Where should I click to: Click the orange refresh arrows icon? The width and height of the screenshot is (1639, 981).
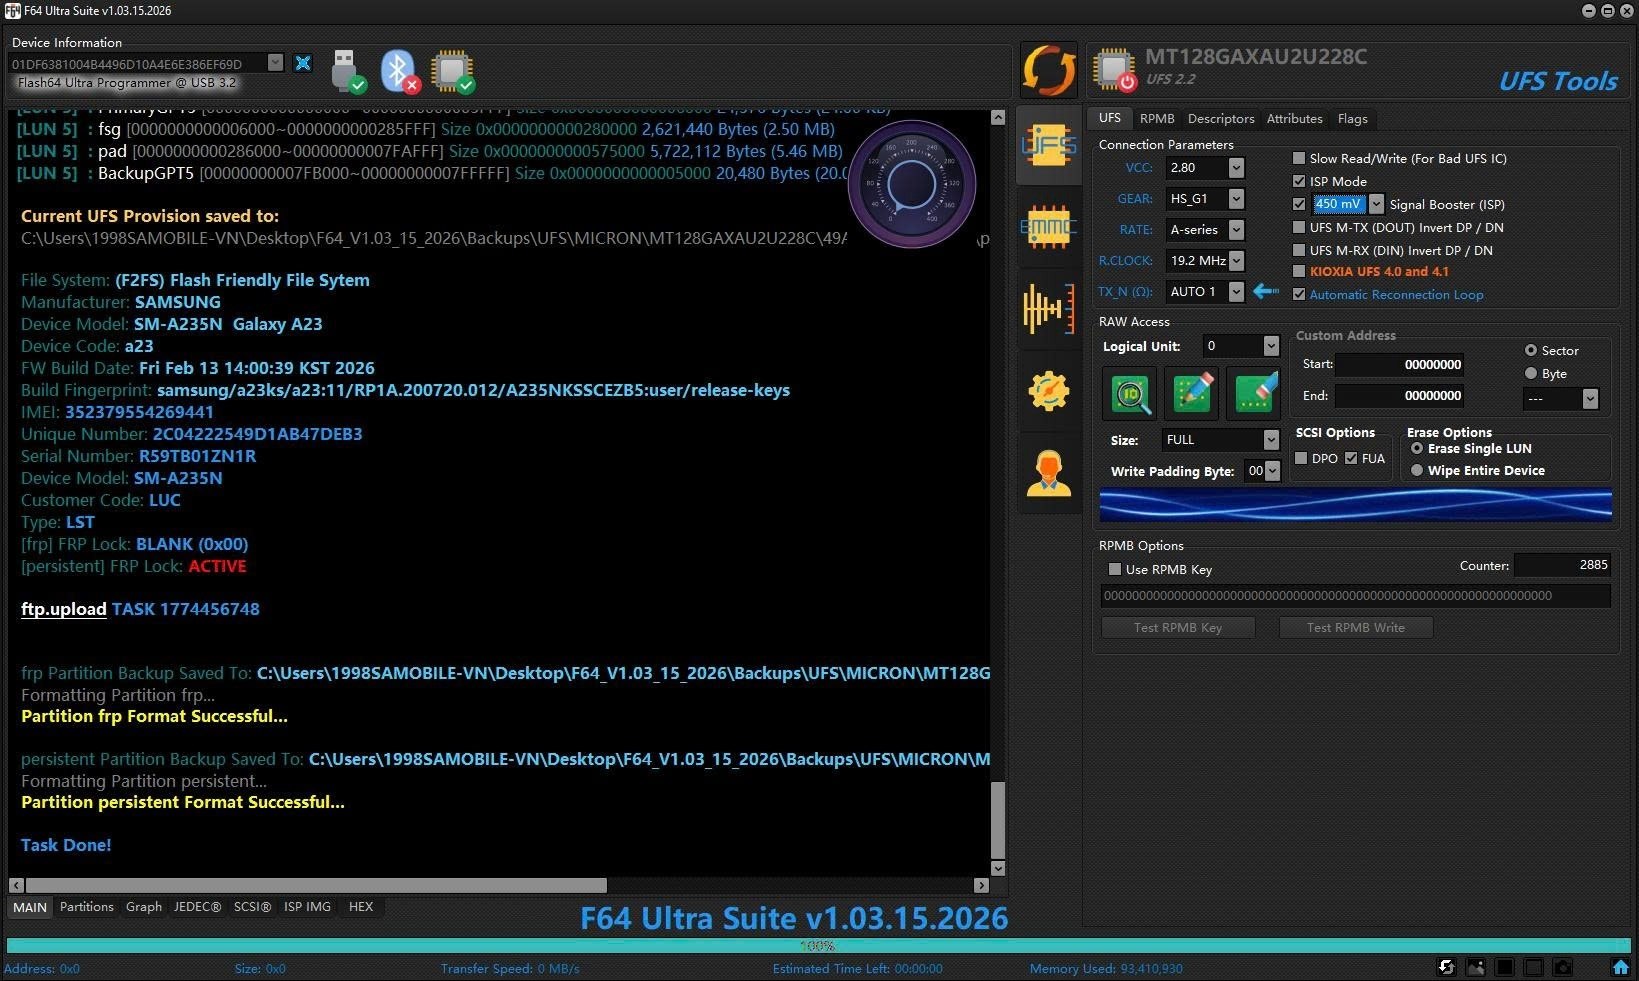(1049, 70)
